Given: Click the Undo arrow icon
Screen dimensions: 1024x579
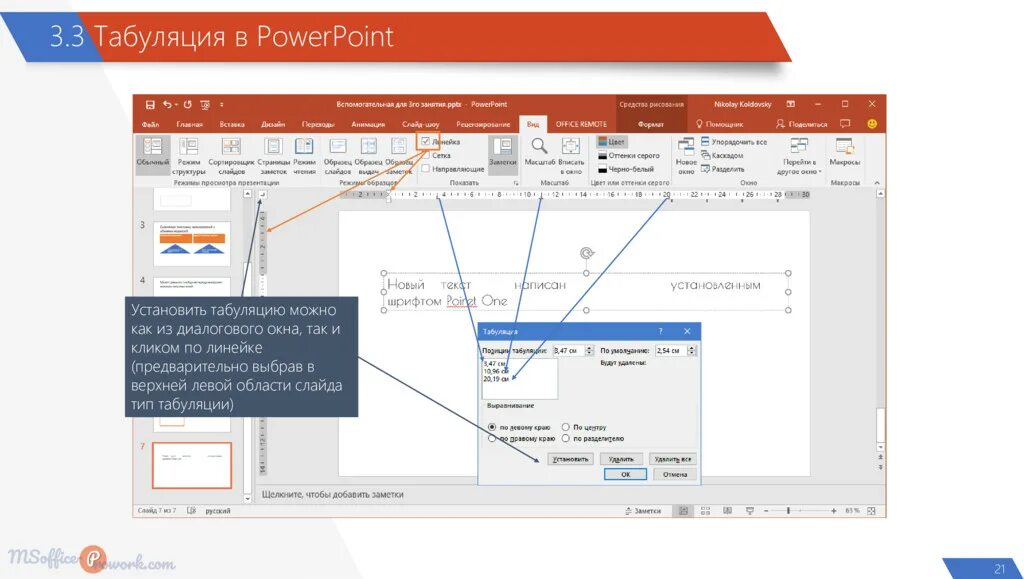Looking at the screenshot, I should tap(168, 104).
